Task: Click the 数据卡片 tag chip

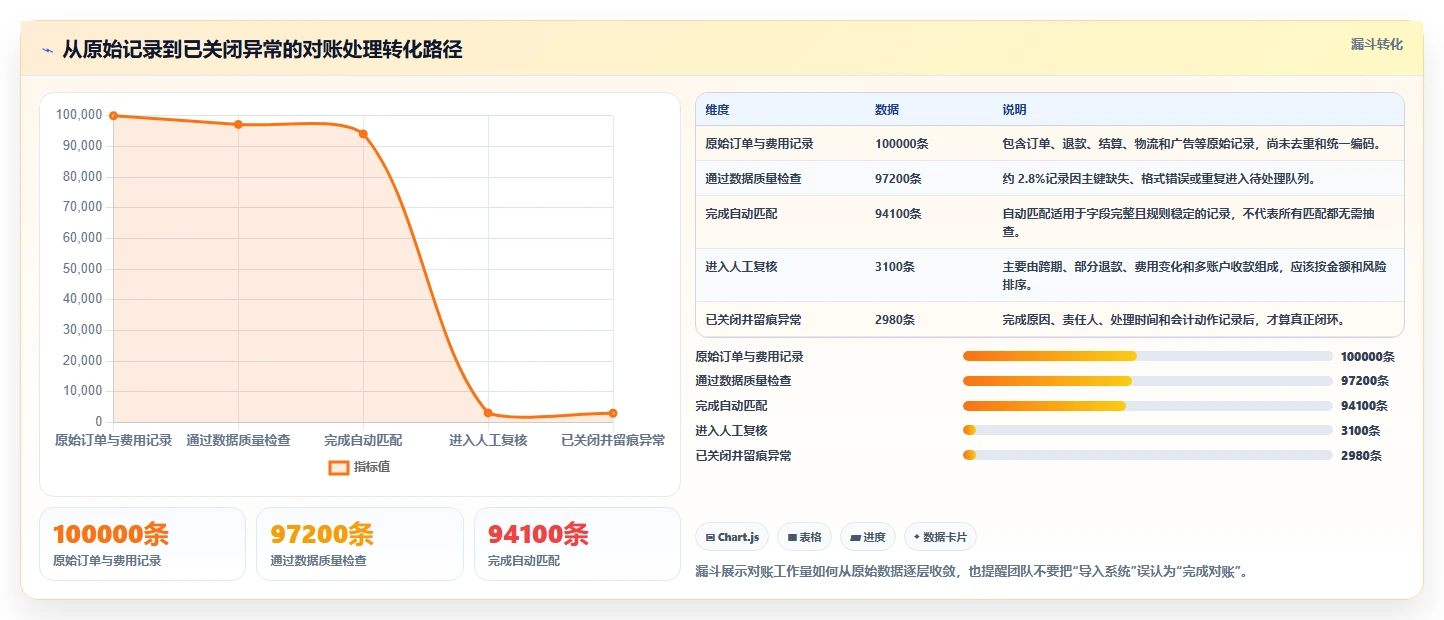Action: pos(941,537)
